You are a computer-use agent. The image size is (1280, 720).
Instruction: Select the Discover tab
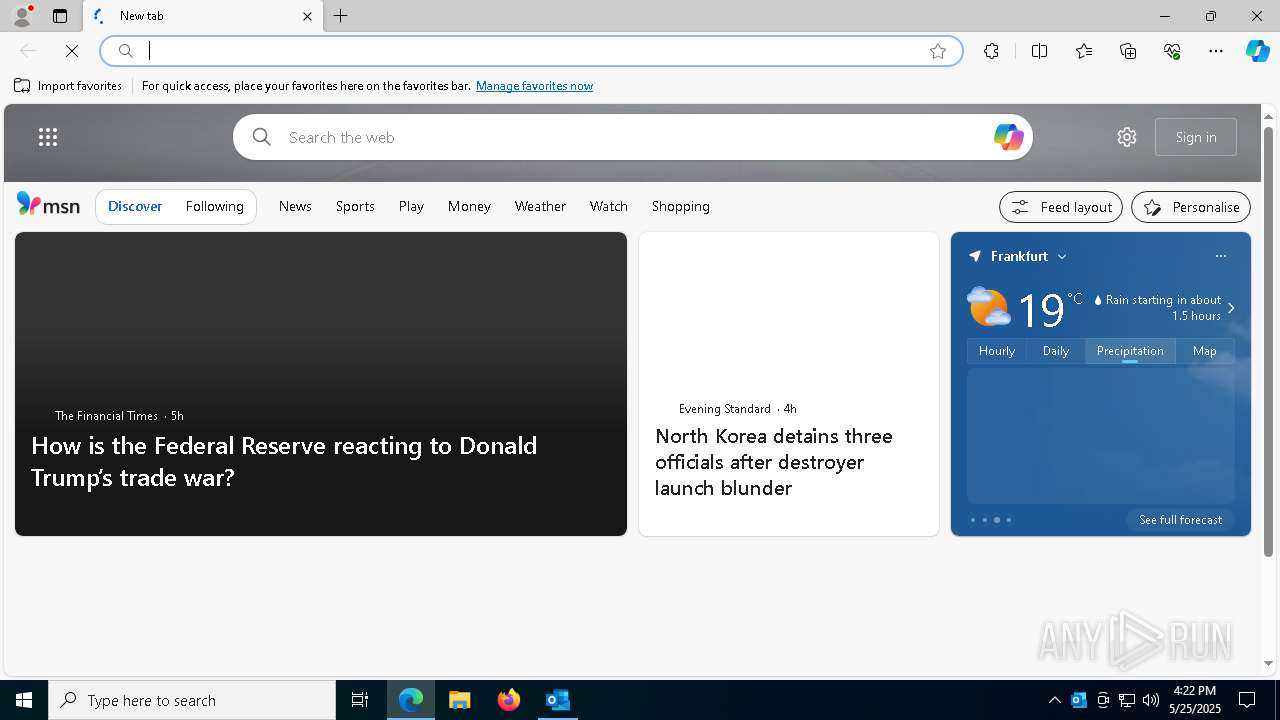[135, 206]
